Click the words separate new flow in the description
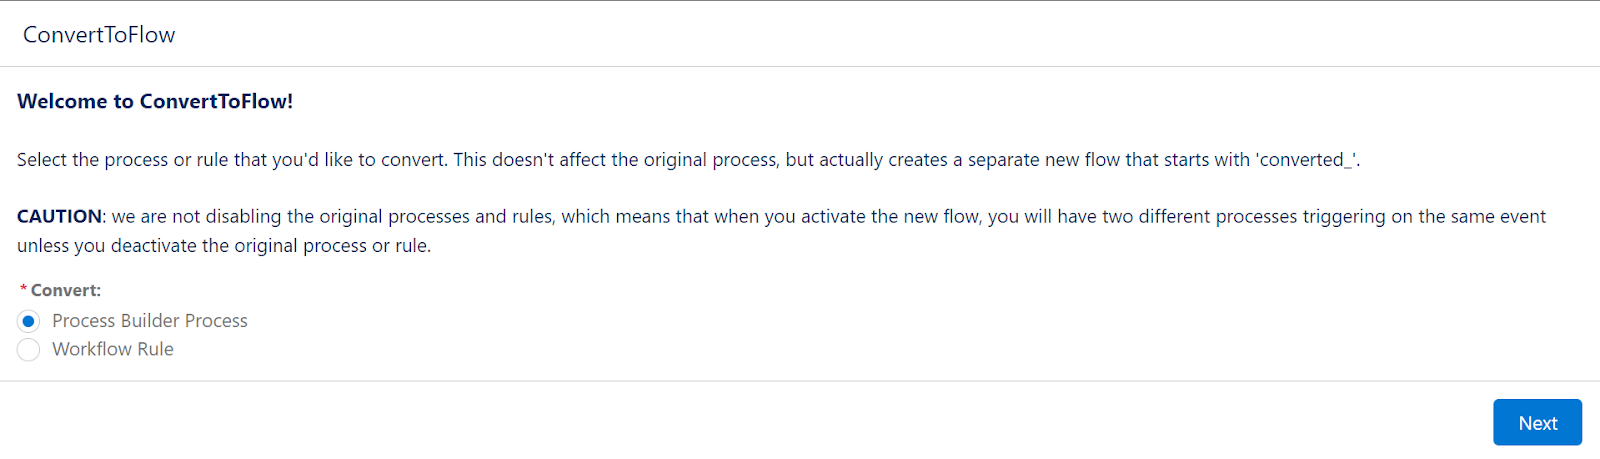The width and height of the screenshot is (1600, 459). coord(1044,160)
